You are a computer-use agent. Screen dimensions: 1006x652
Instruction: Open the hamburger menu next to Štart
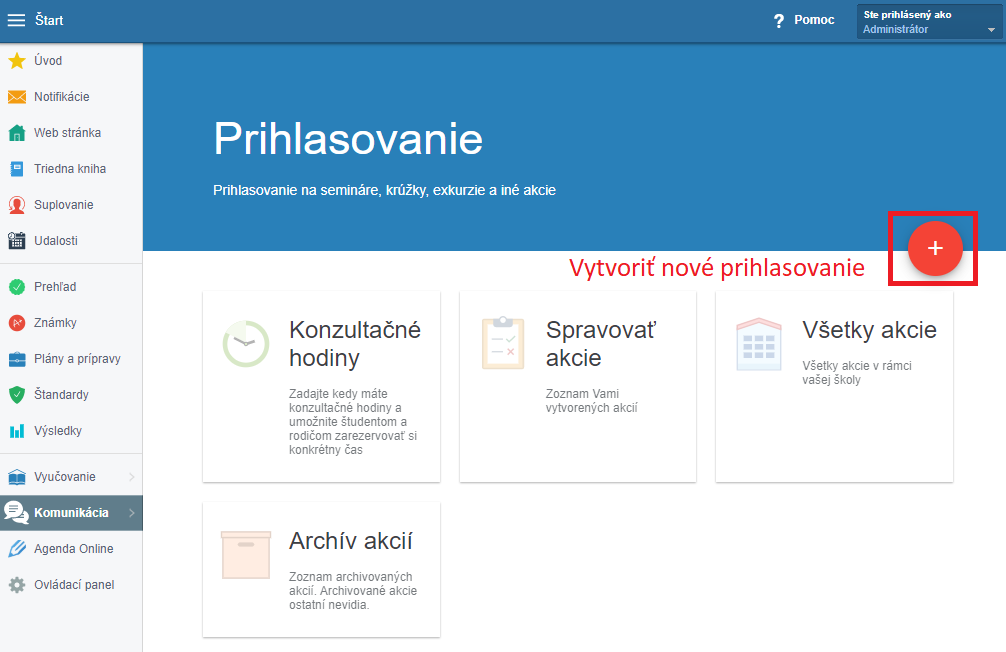17,20
